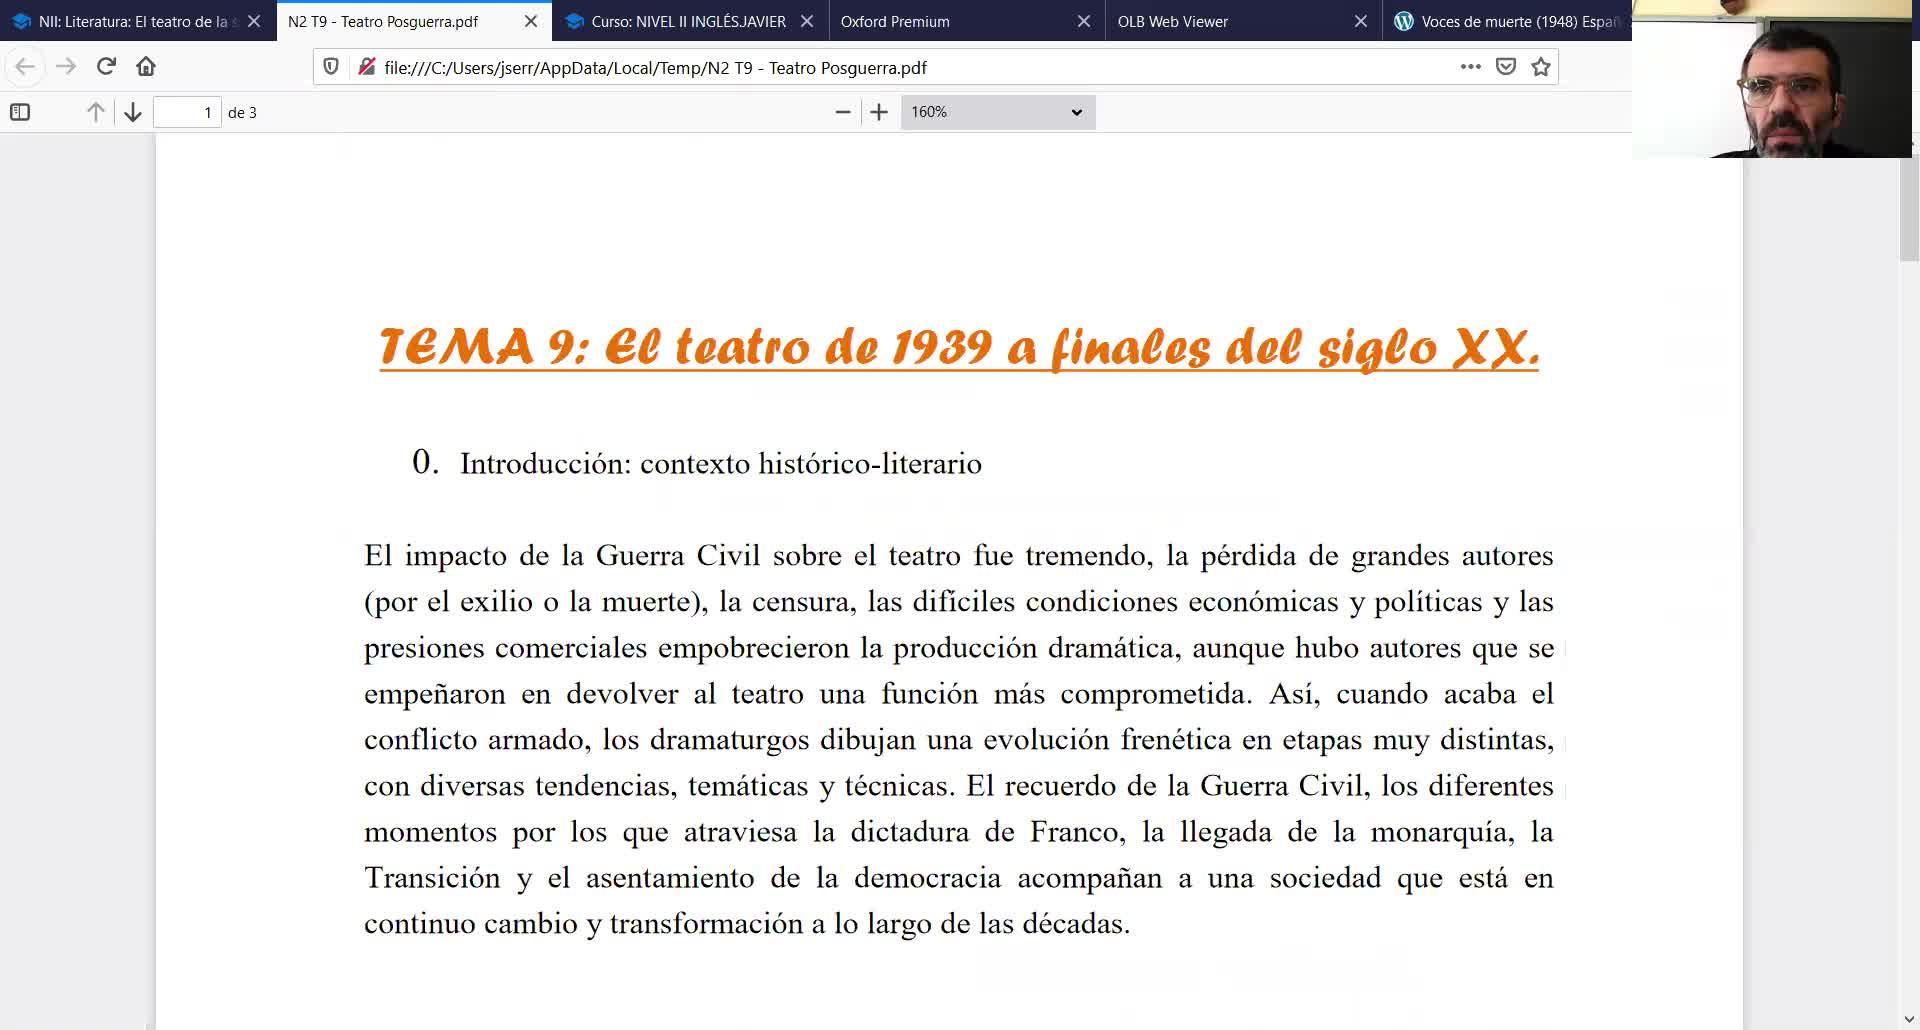Zoom in the PDF with plus
This screenshot has width=1920, height=1030.
pos(879,112)
